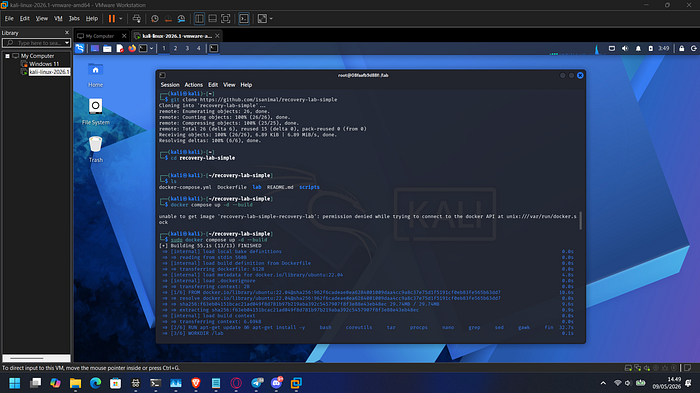Switch to the My Computer tab

99,36
